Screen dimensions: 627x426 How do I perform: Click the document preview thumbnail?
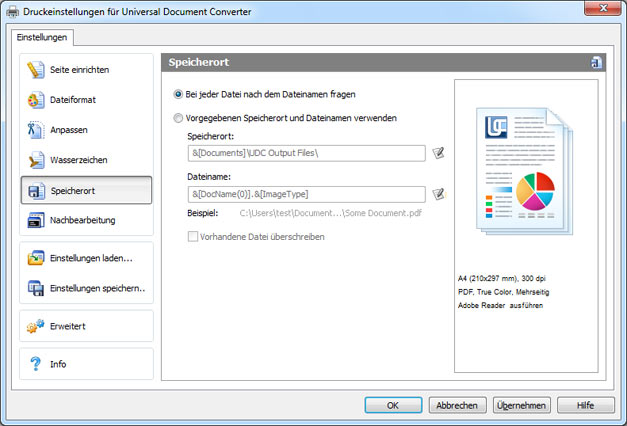(524, 171)
